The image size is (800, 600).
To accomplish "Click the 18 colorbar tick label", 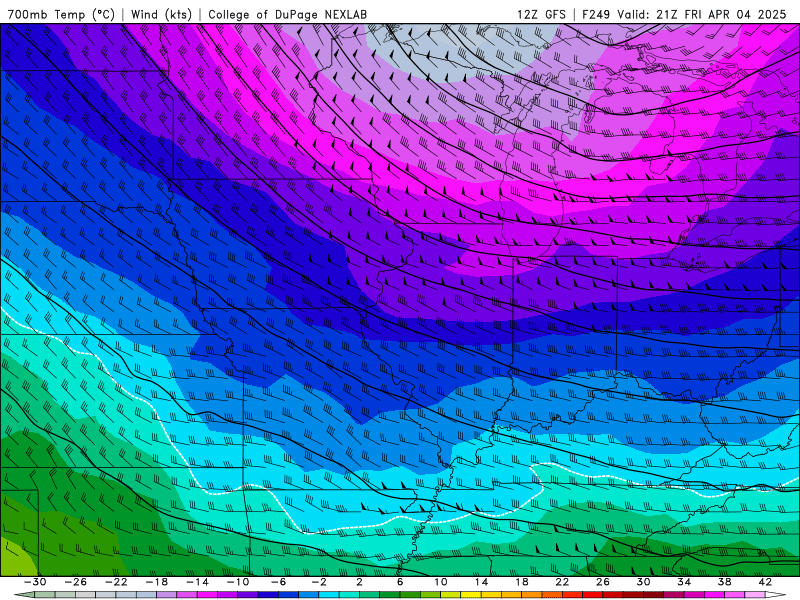I will click(522, 582).
